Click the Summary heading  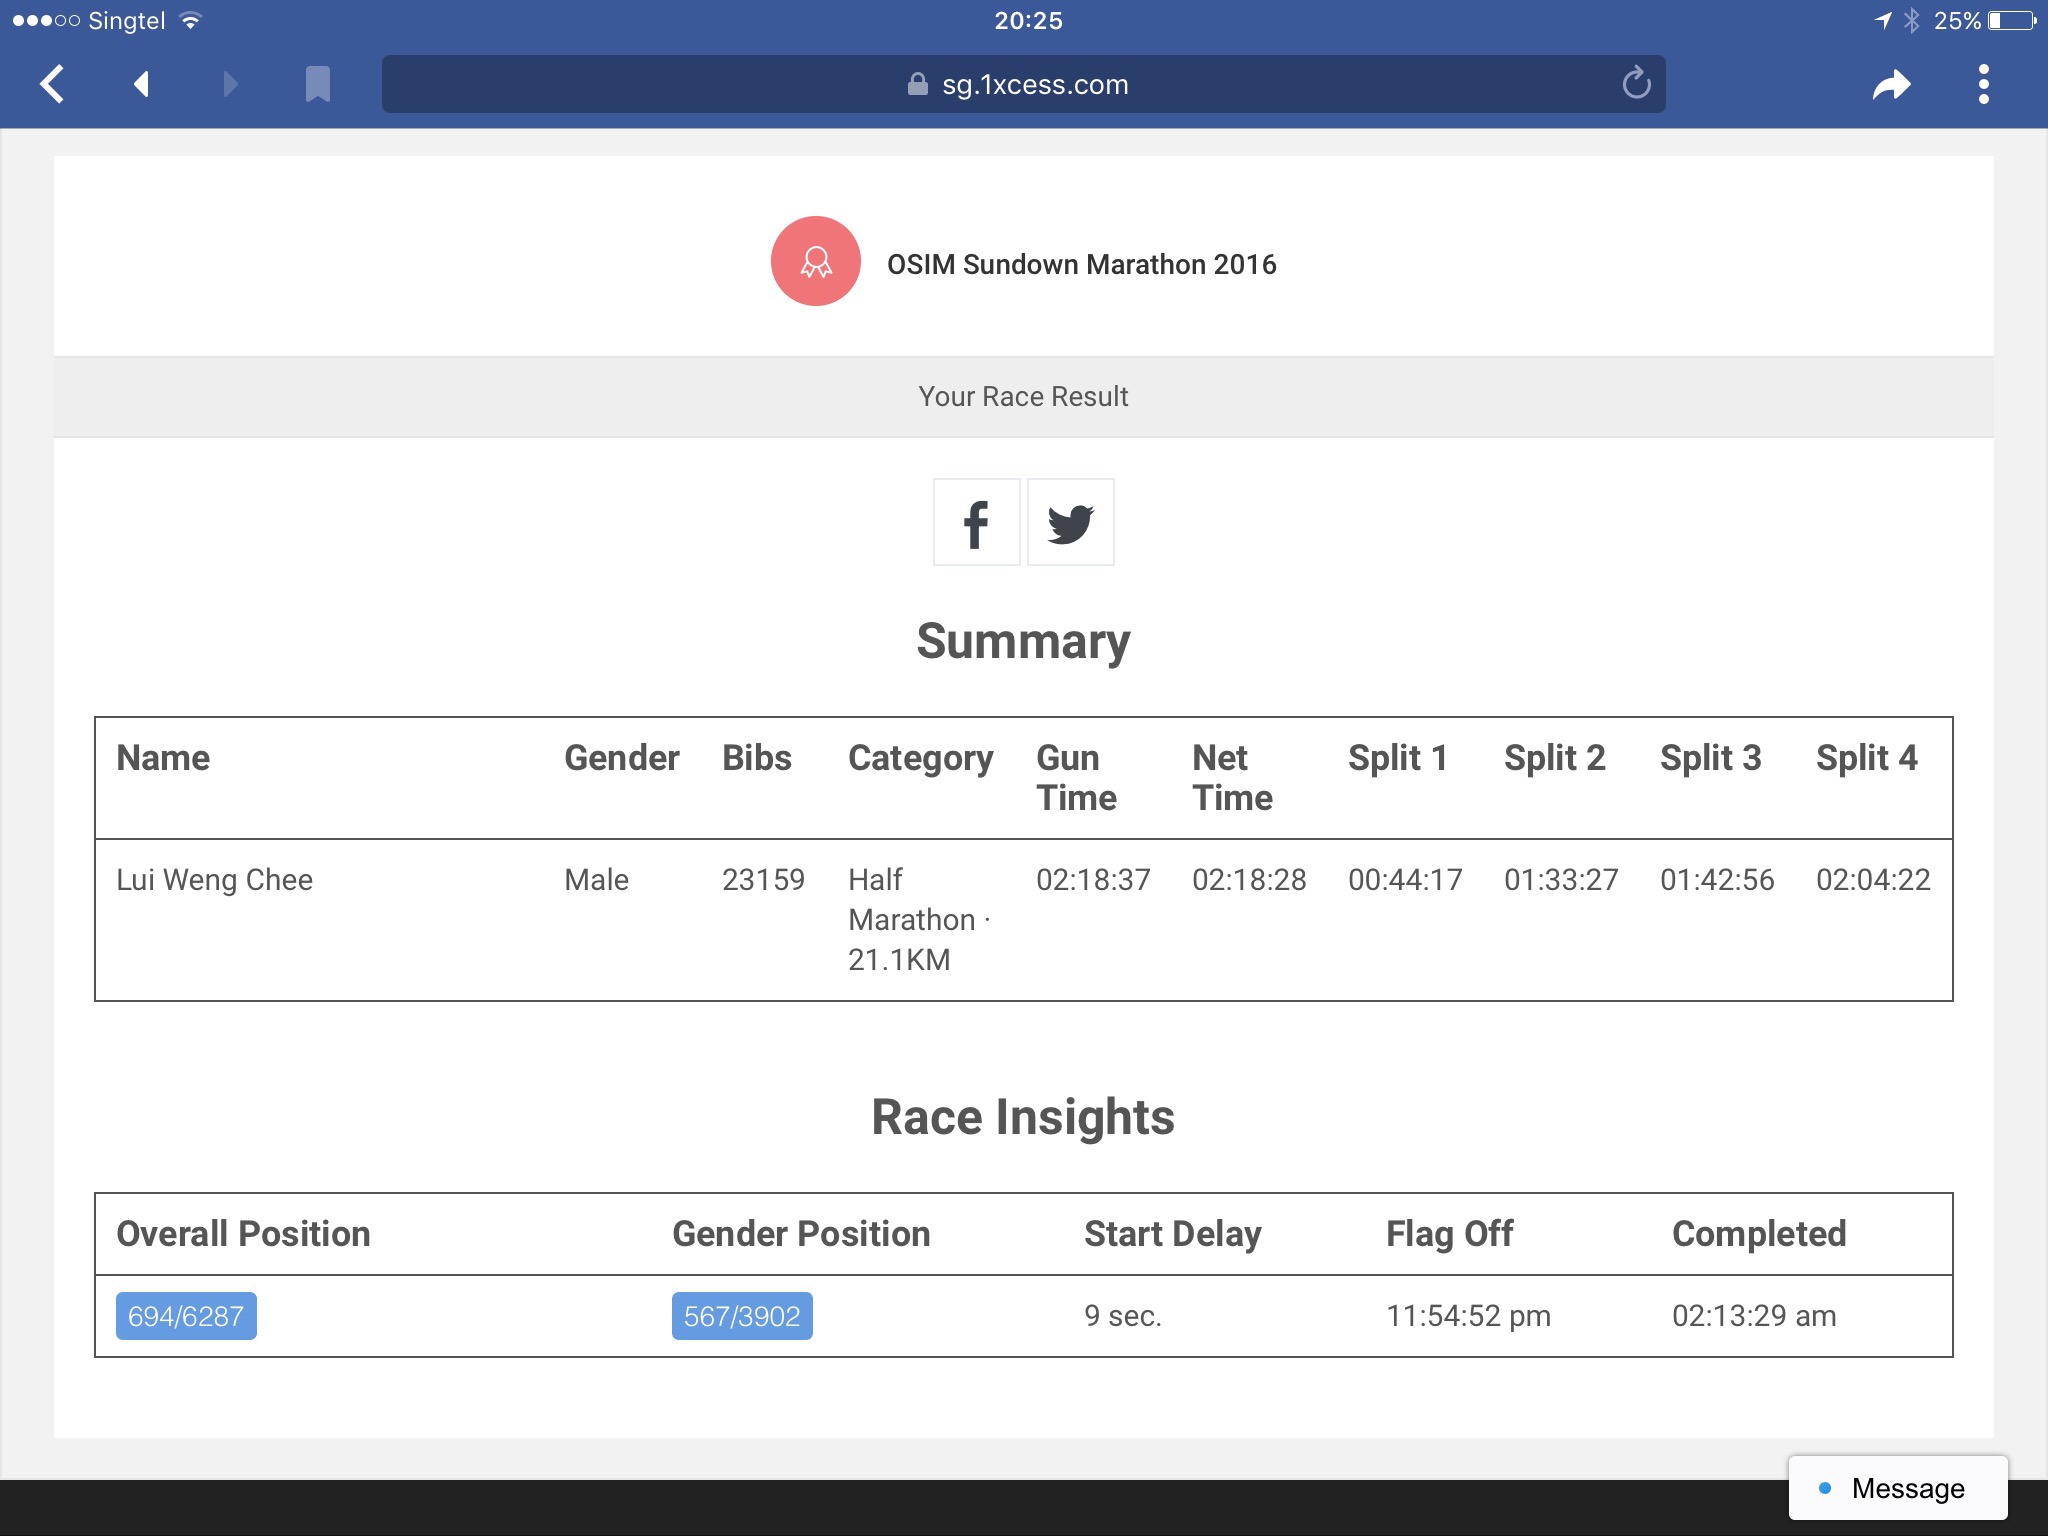click(1023, 642)
